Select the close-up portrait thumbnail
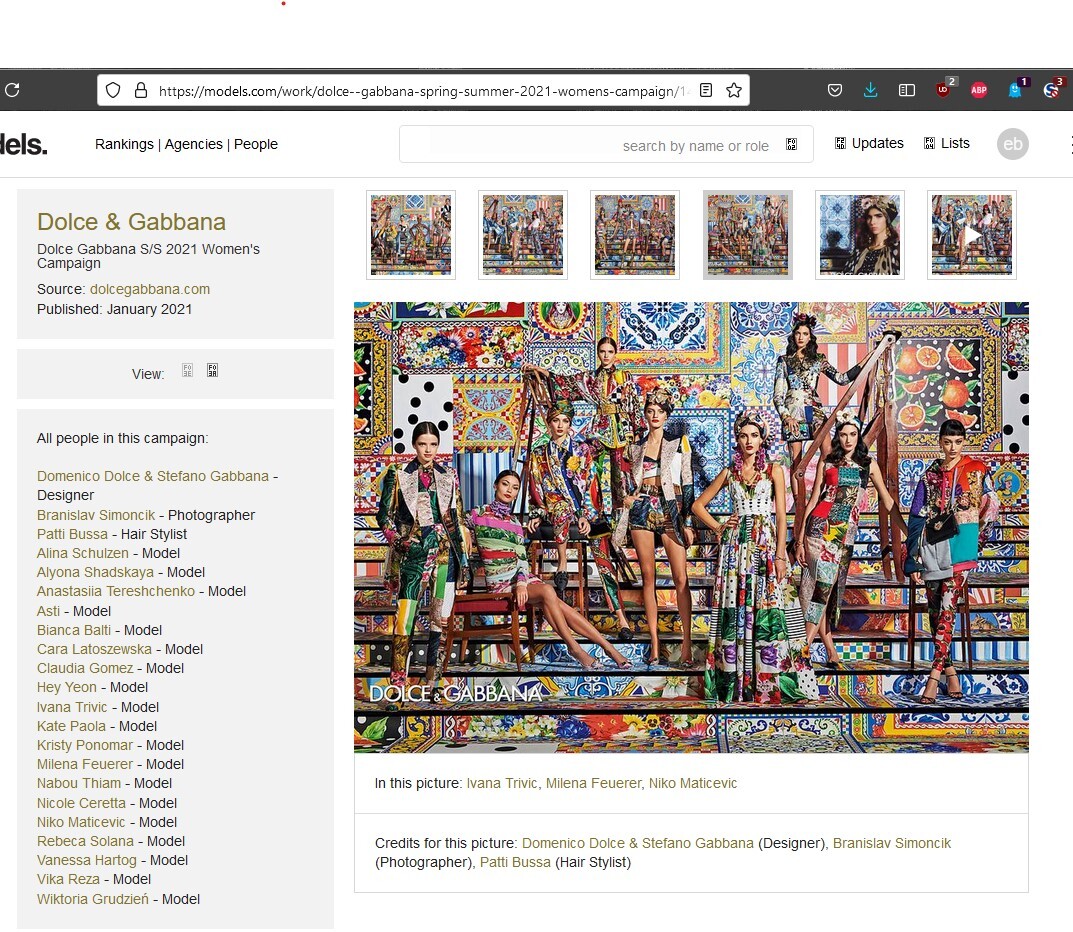The height and width of the screenshot is (932, 1073). click(x=859, y=235)
